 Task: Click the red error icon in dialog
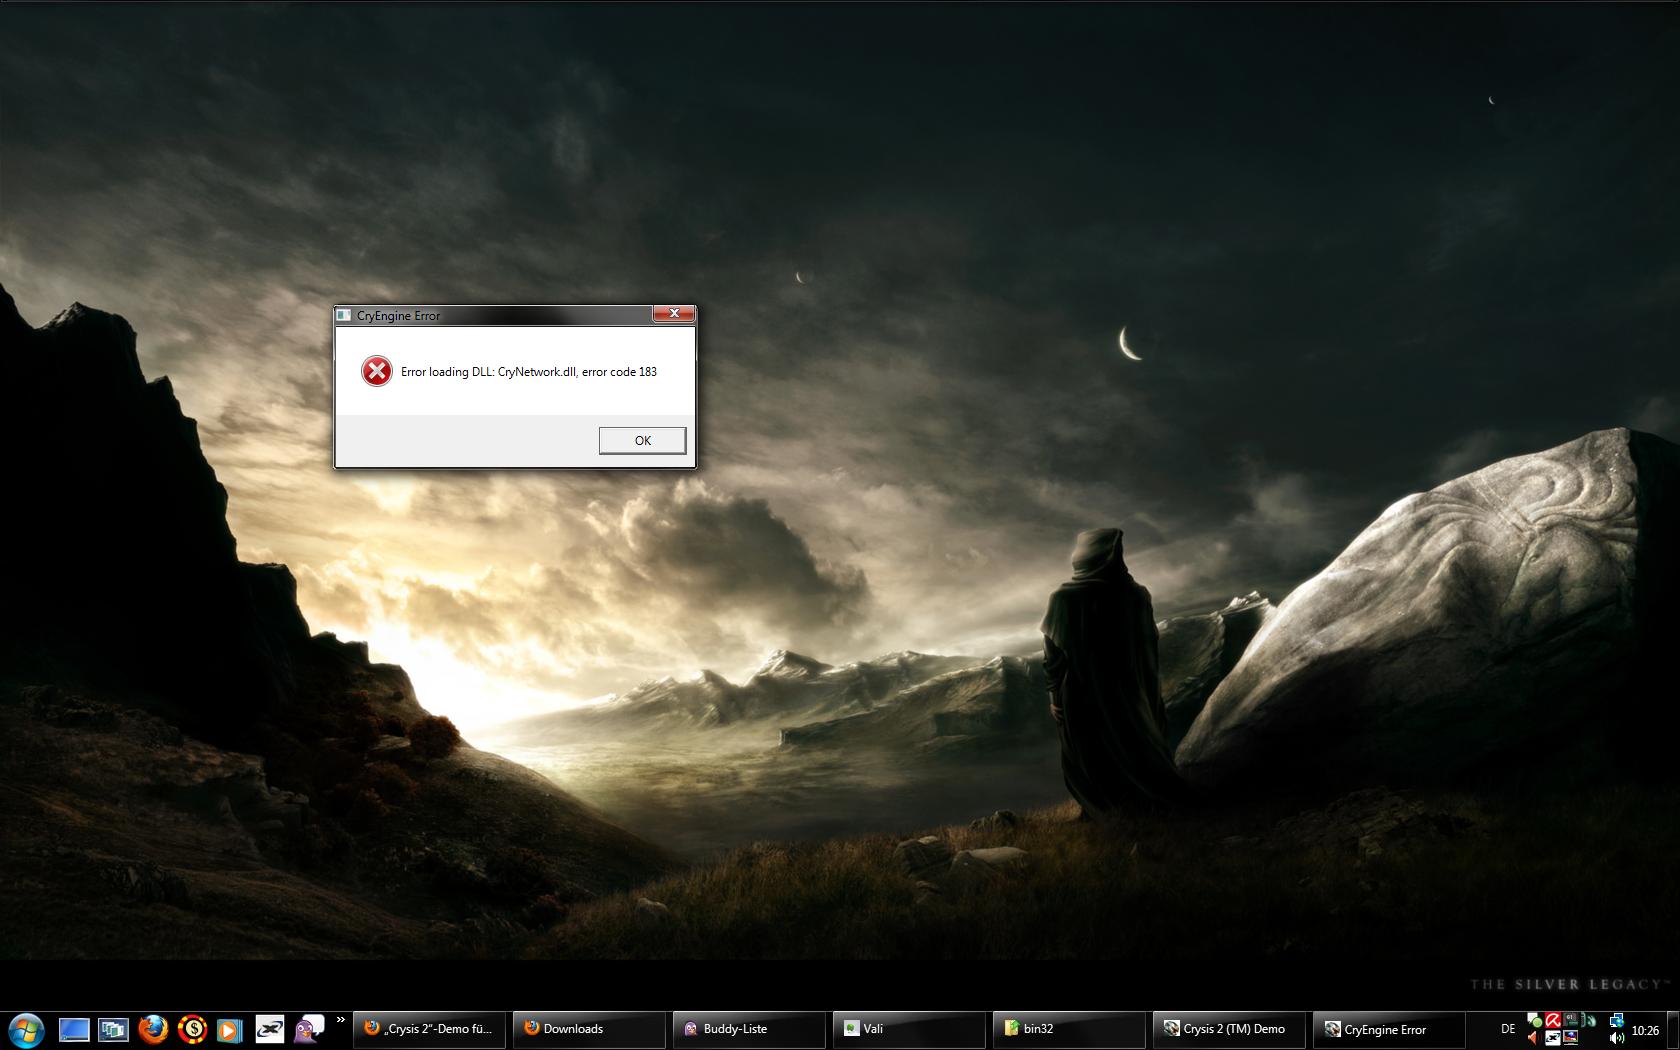point(377,371)
